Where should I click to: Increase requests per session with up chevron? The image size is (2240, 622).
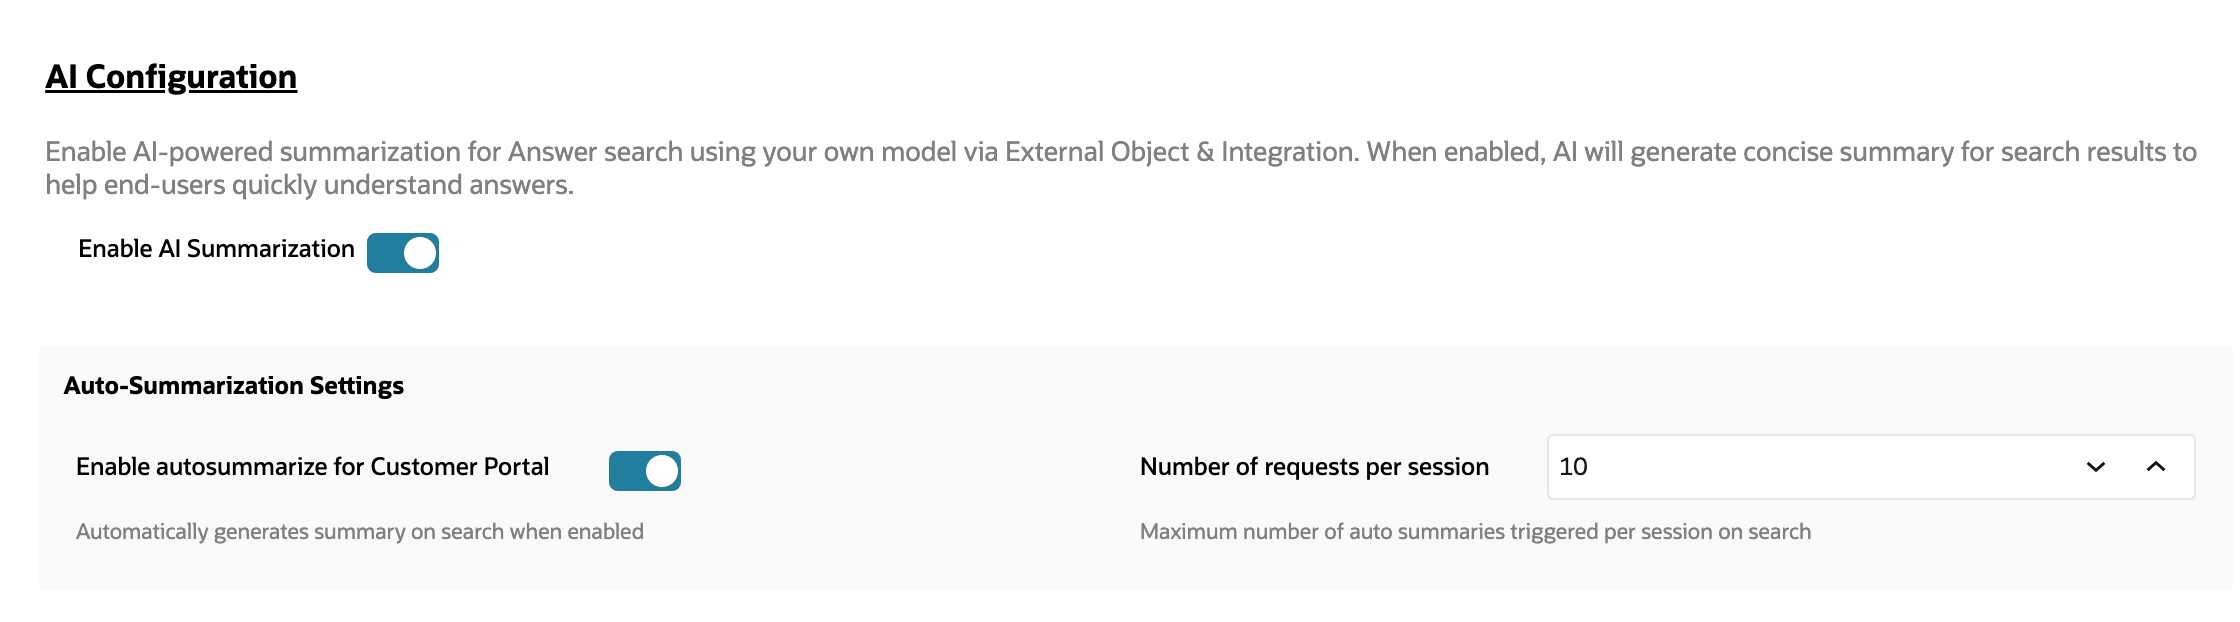tap(2156, 467)
